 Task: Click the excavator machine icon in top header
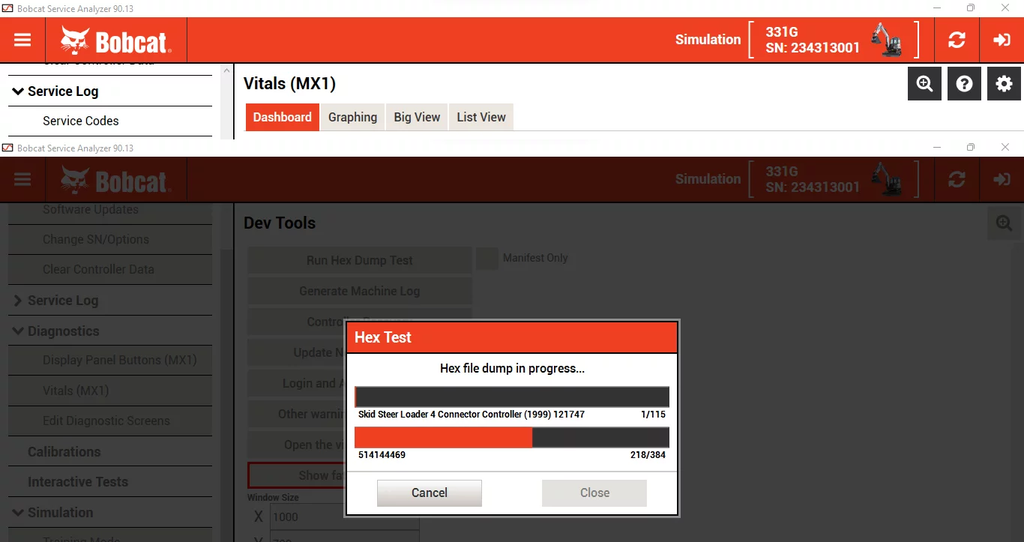(886, 40)
